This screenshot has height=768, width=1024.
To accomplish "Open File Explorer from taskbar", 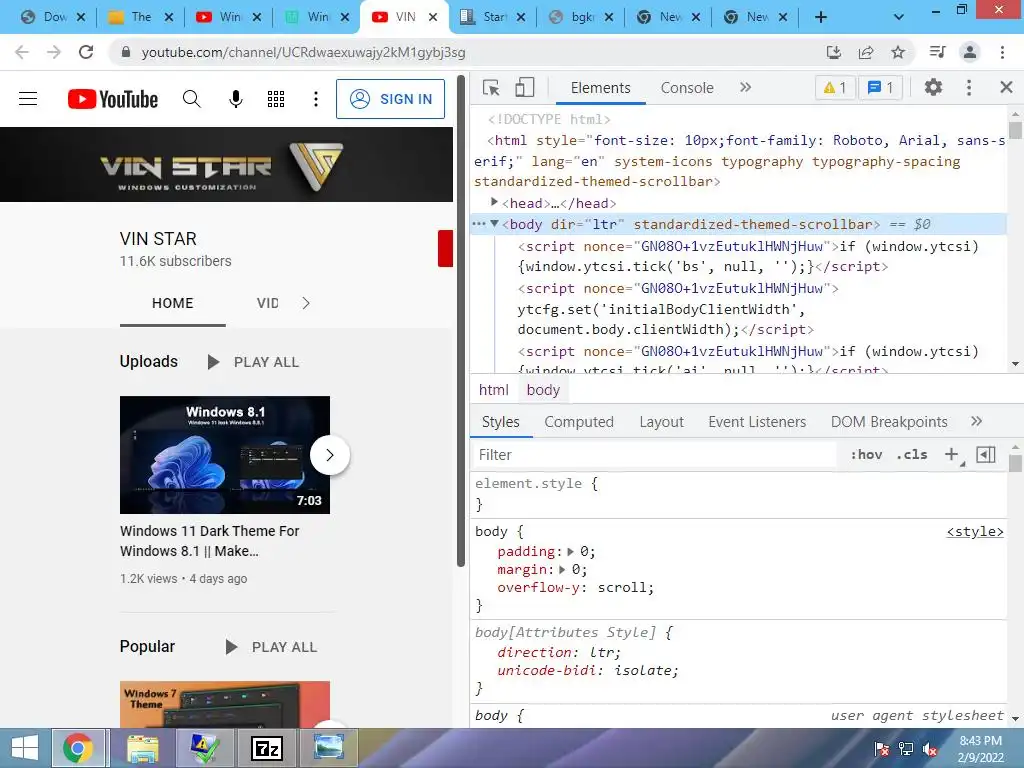I will pyautogui.click(x=142, y=748).
